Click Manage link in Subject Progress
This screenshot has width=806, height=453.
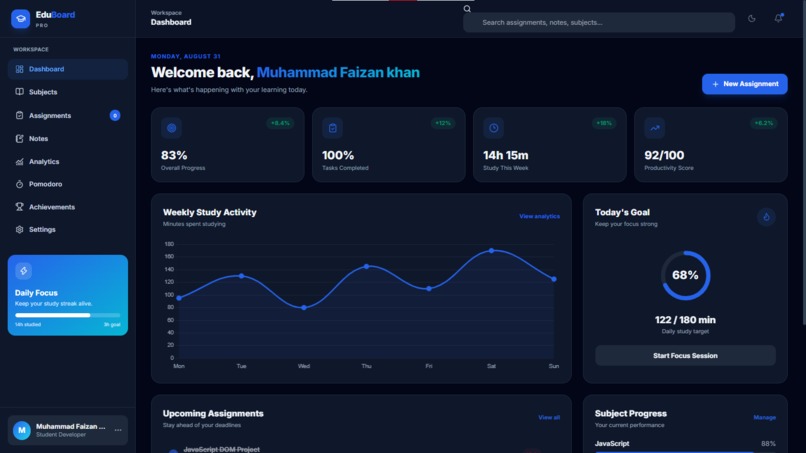pyautogui.click(x=764, y=418)
